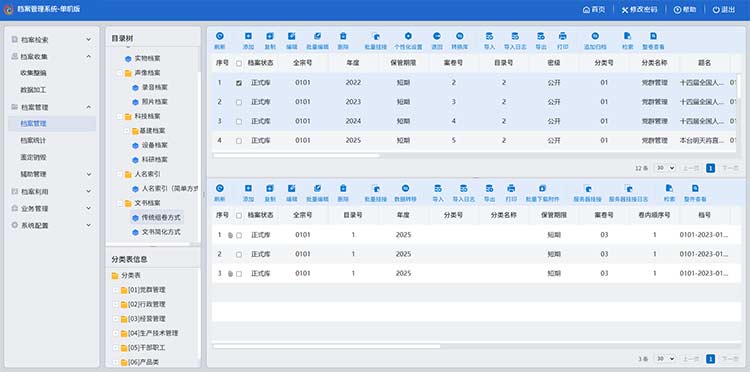Open 鉴定销毁 in the sidebar menu
Viewport: 750px width, 372px height.
point(33,157)
